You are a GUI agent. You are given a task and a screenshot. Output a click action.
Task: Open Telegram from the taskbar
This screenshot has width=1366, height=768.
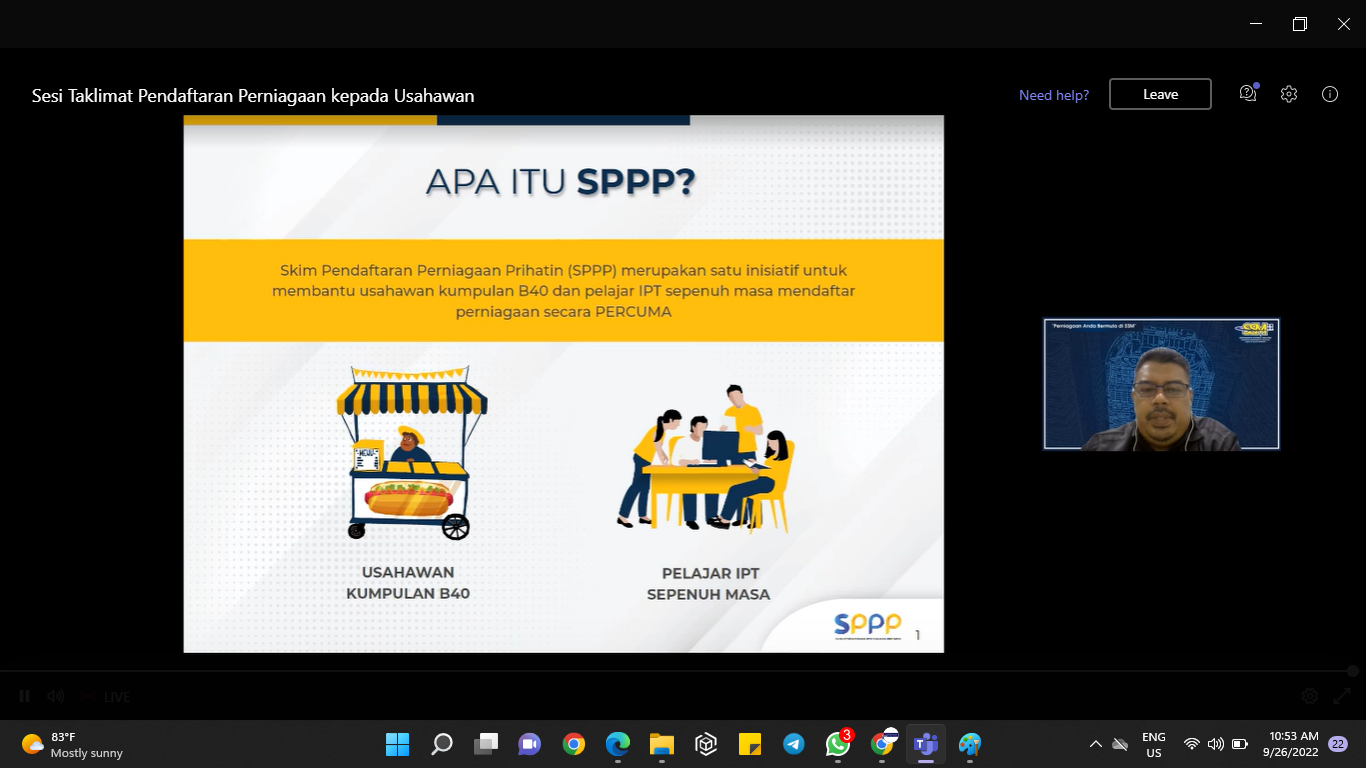794,744
